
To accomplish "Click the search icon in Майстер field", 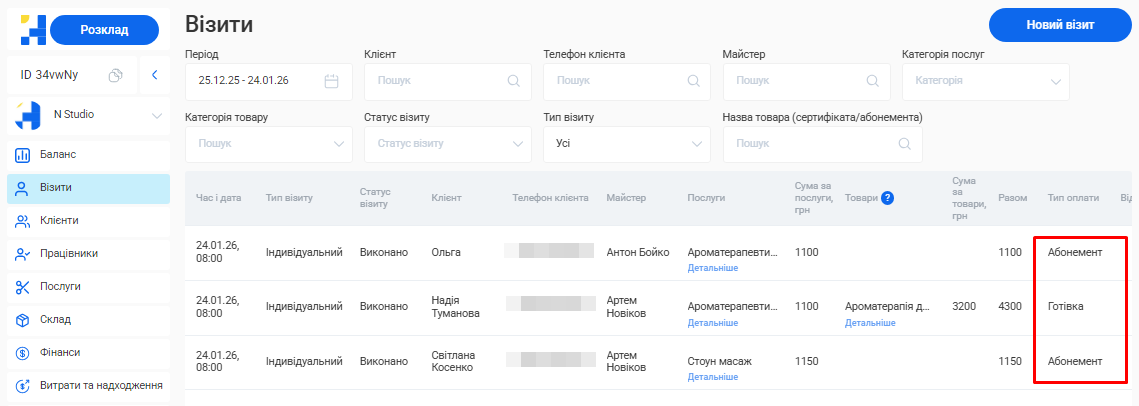I will [871, 81].
